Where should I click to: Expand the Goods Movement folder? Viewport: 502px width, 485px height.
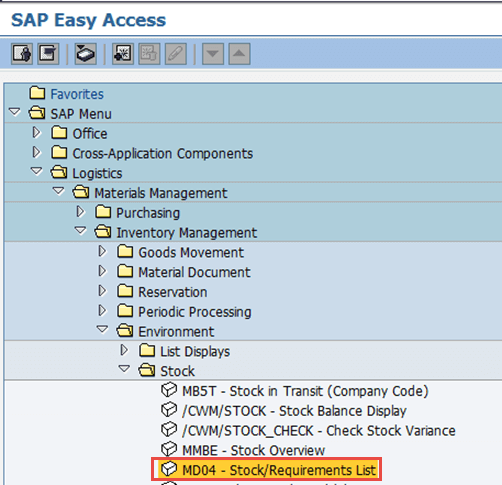[102, 252]
